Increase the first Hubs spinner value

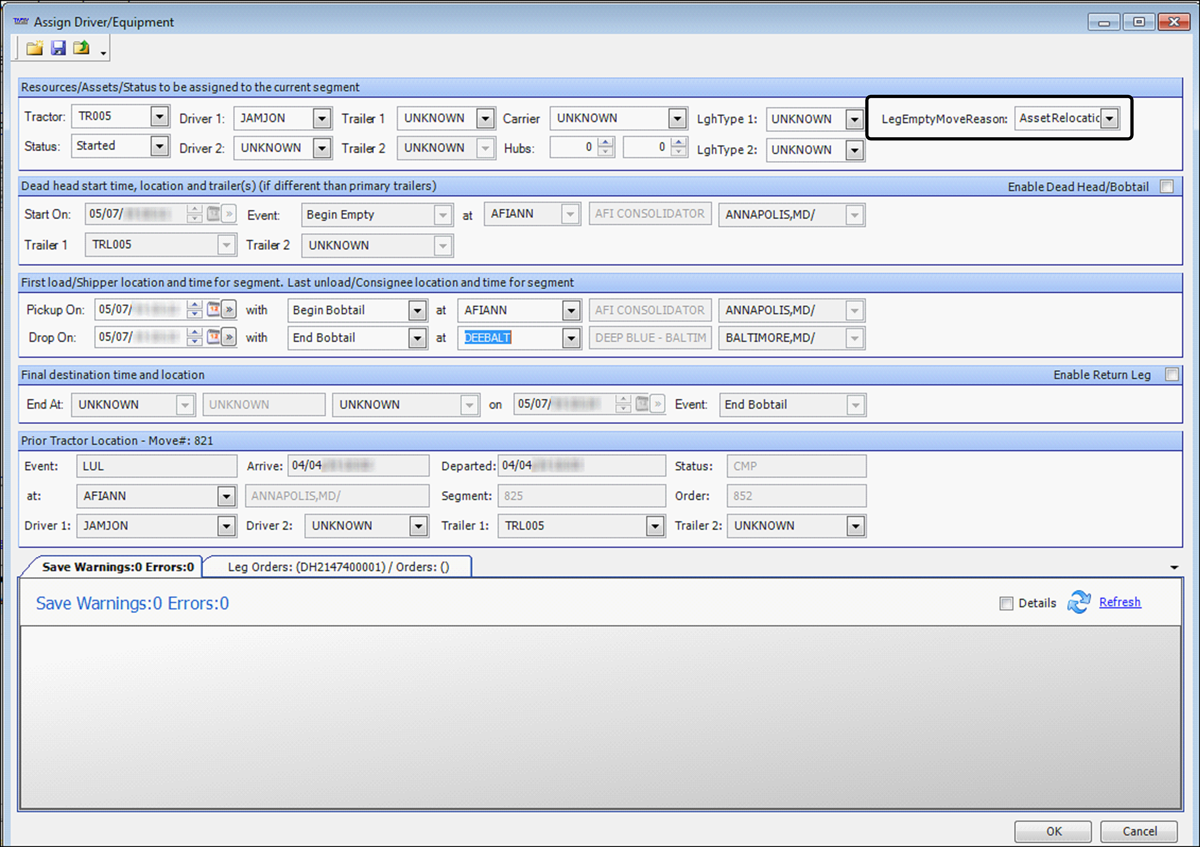tap(606, 143)
